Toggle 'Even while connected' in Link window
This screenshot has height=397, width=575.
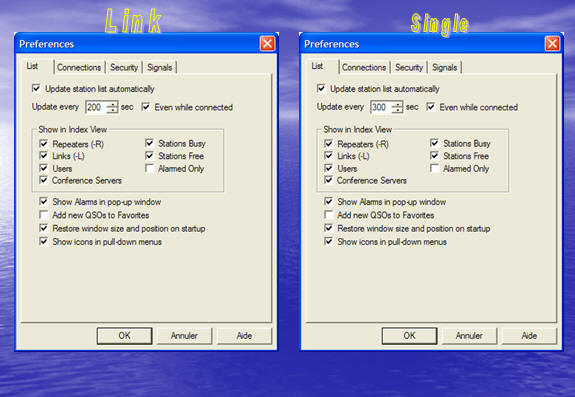click(x=146, y=107)
